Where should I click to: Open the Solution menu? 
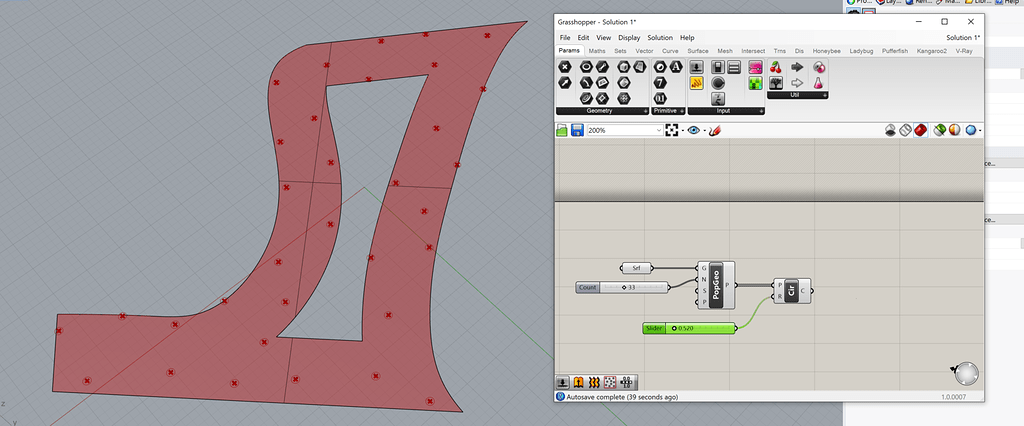click(x=659, y=37)
